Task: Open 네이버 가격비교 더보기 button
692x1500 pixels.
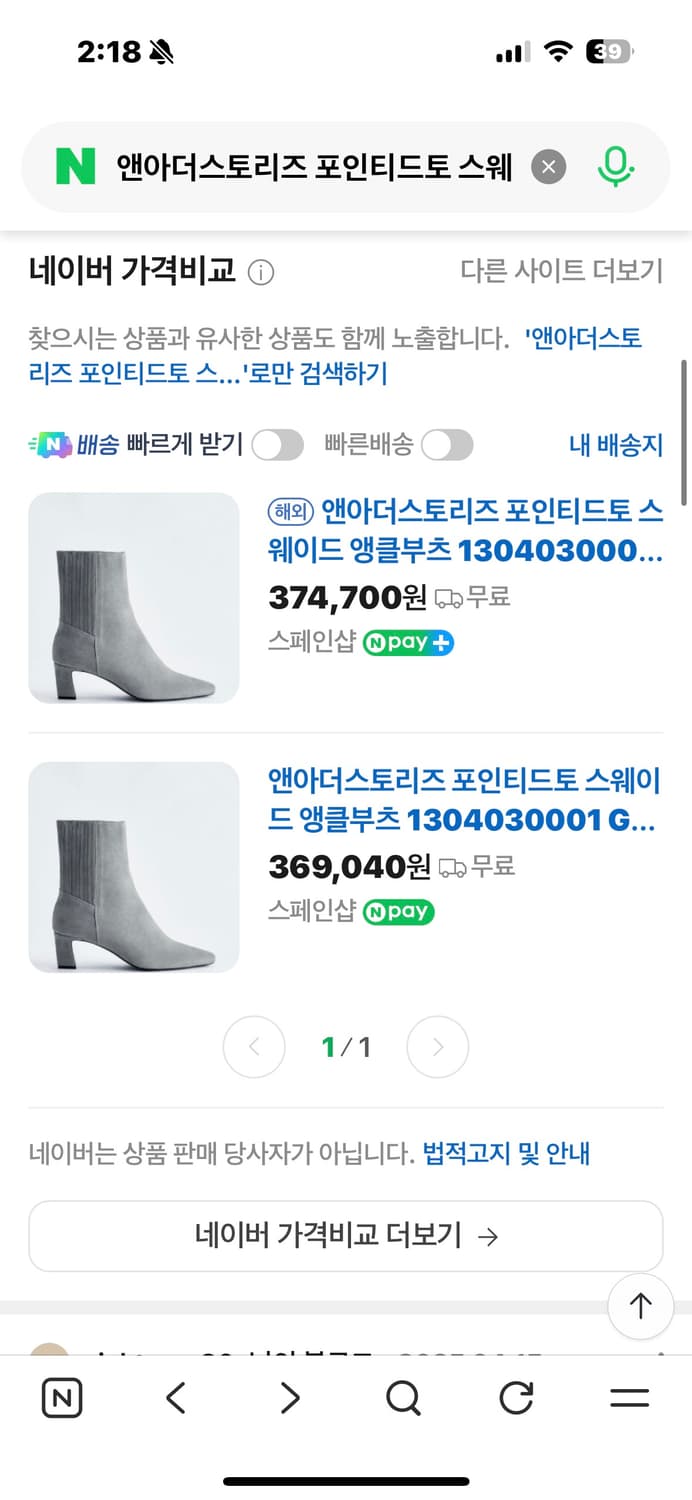Action: [x=346, y=1236]
